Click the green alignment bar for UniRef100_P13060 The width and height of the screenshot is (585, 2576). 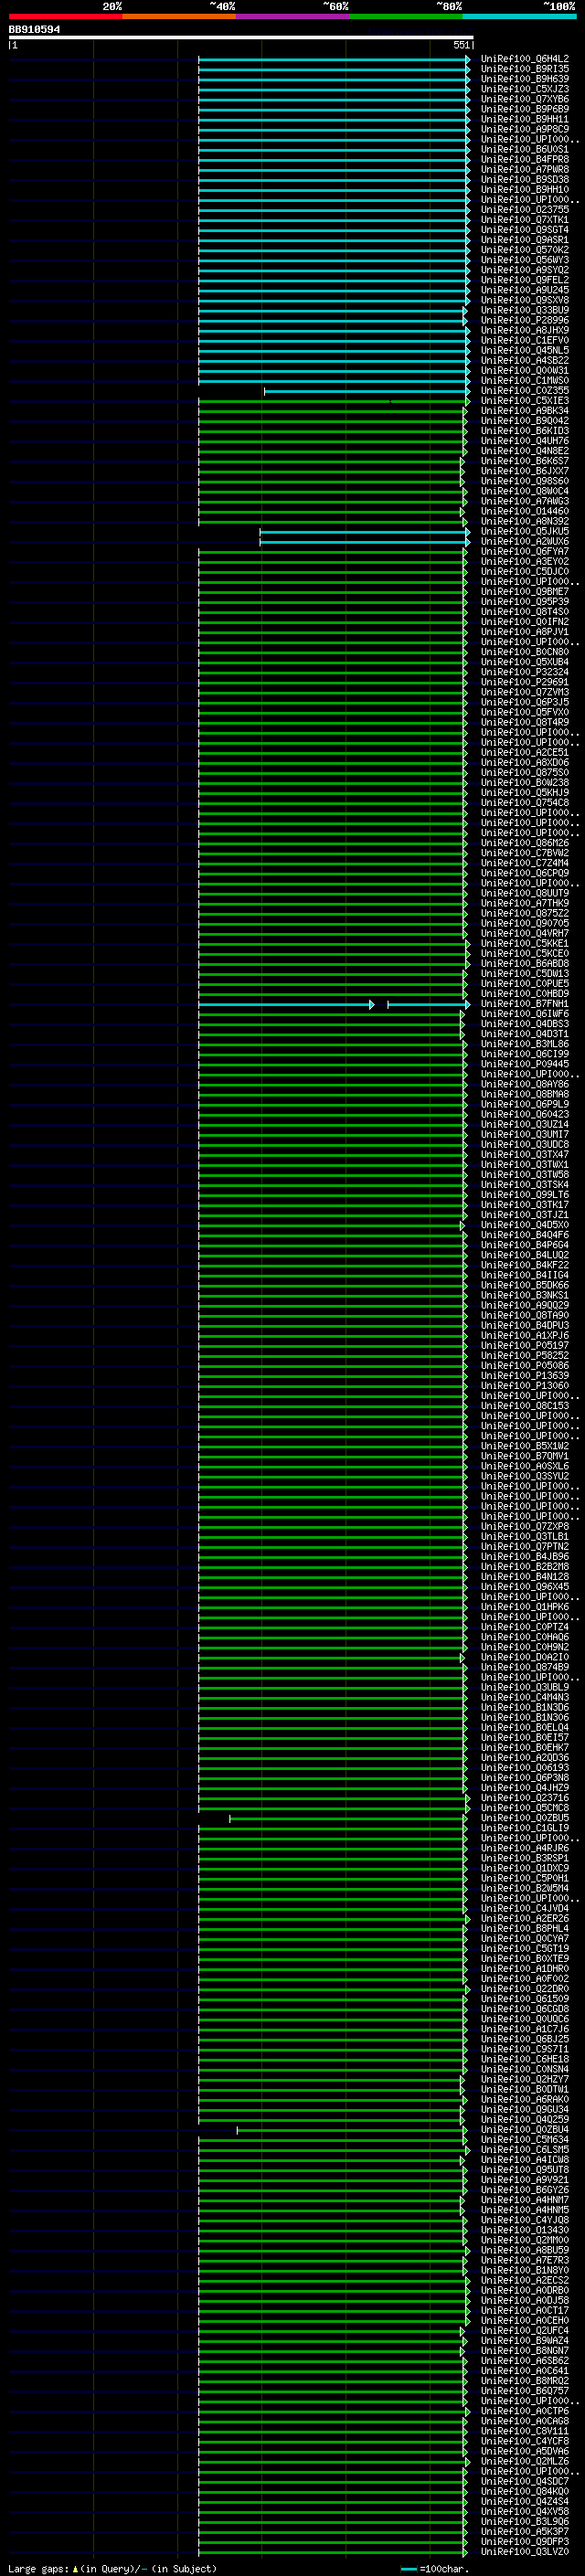point(332,1385)
